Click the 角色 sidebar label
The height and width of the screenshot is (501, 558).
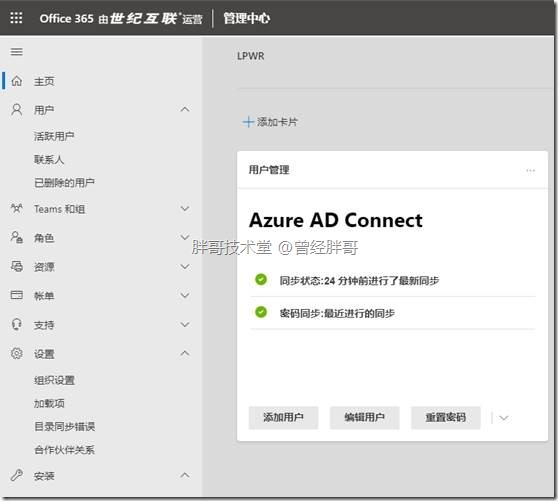44,238
